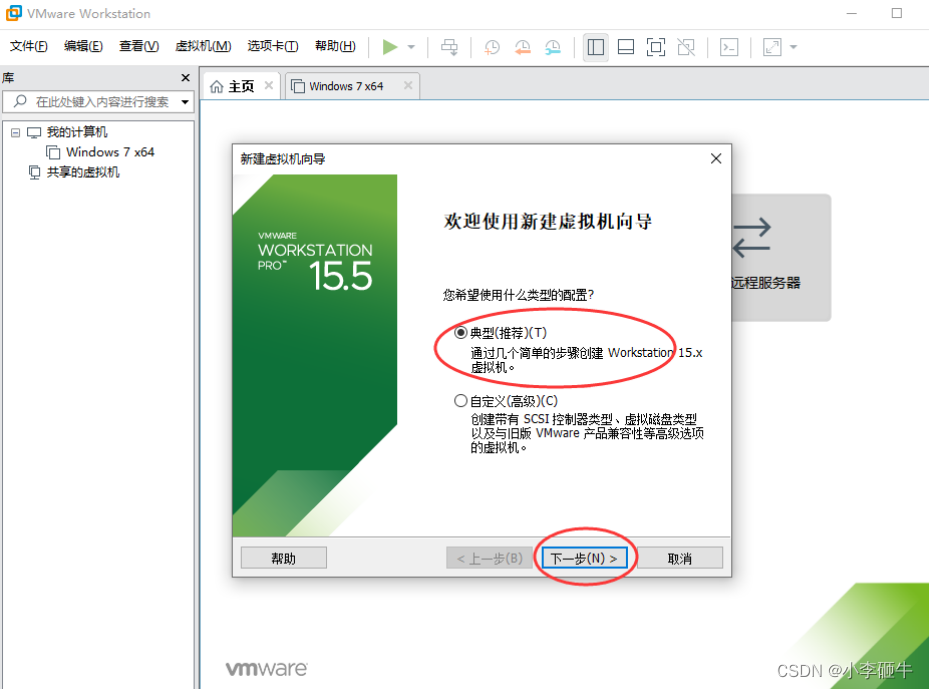Click the Revert to Snapshot icon
929x689 pixels.
pos(523,47)
